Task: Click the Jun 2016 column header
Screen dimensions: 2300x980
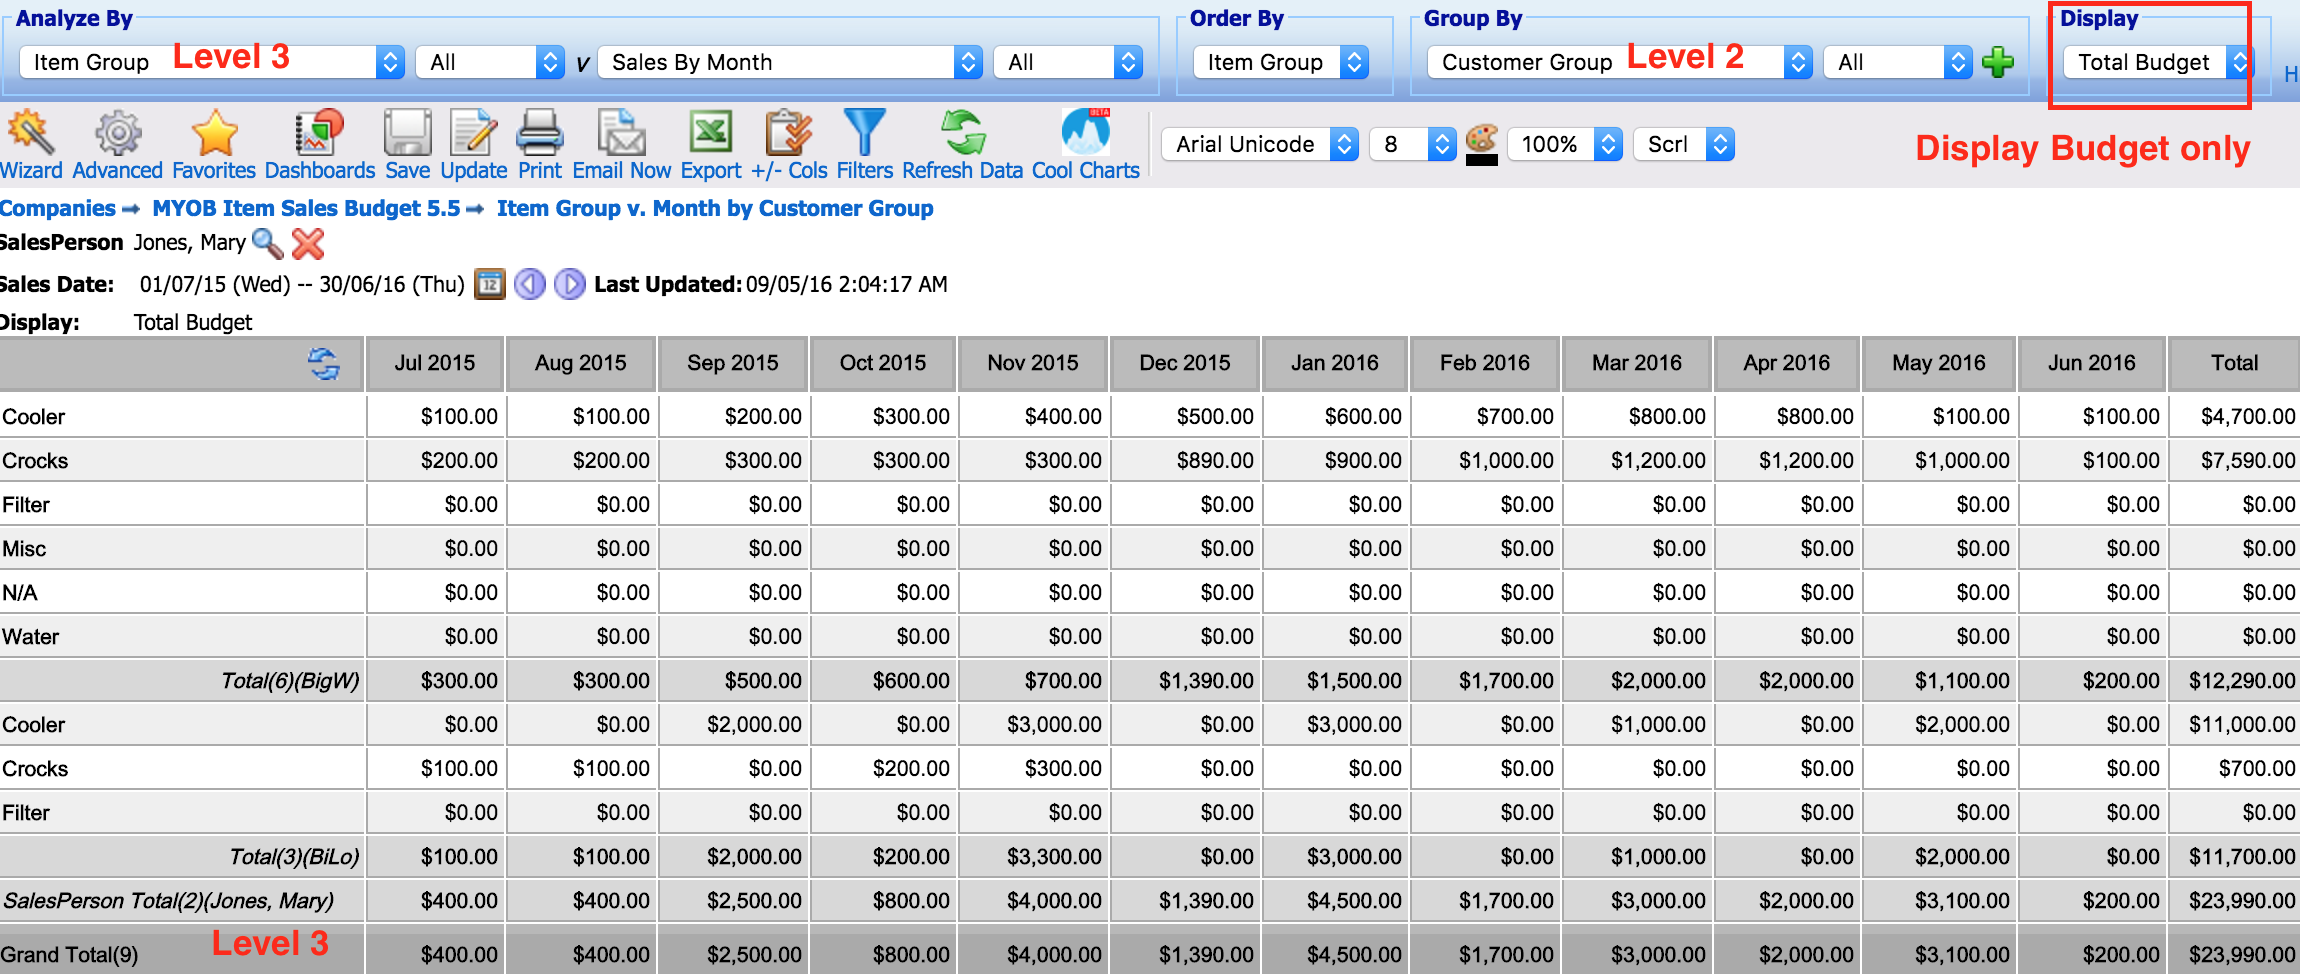Action: (2092, 363)
